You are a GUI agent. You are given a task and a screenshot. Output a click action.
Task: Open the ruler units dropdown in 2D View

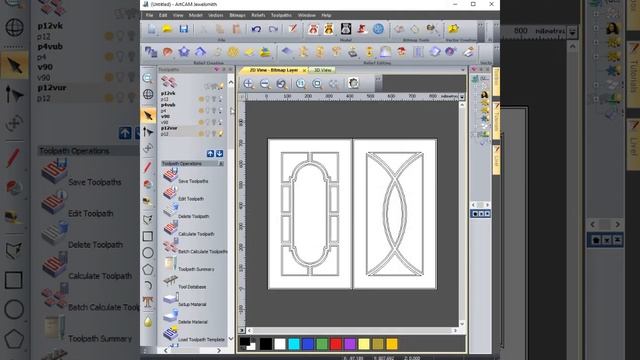(462, 97)
